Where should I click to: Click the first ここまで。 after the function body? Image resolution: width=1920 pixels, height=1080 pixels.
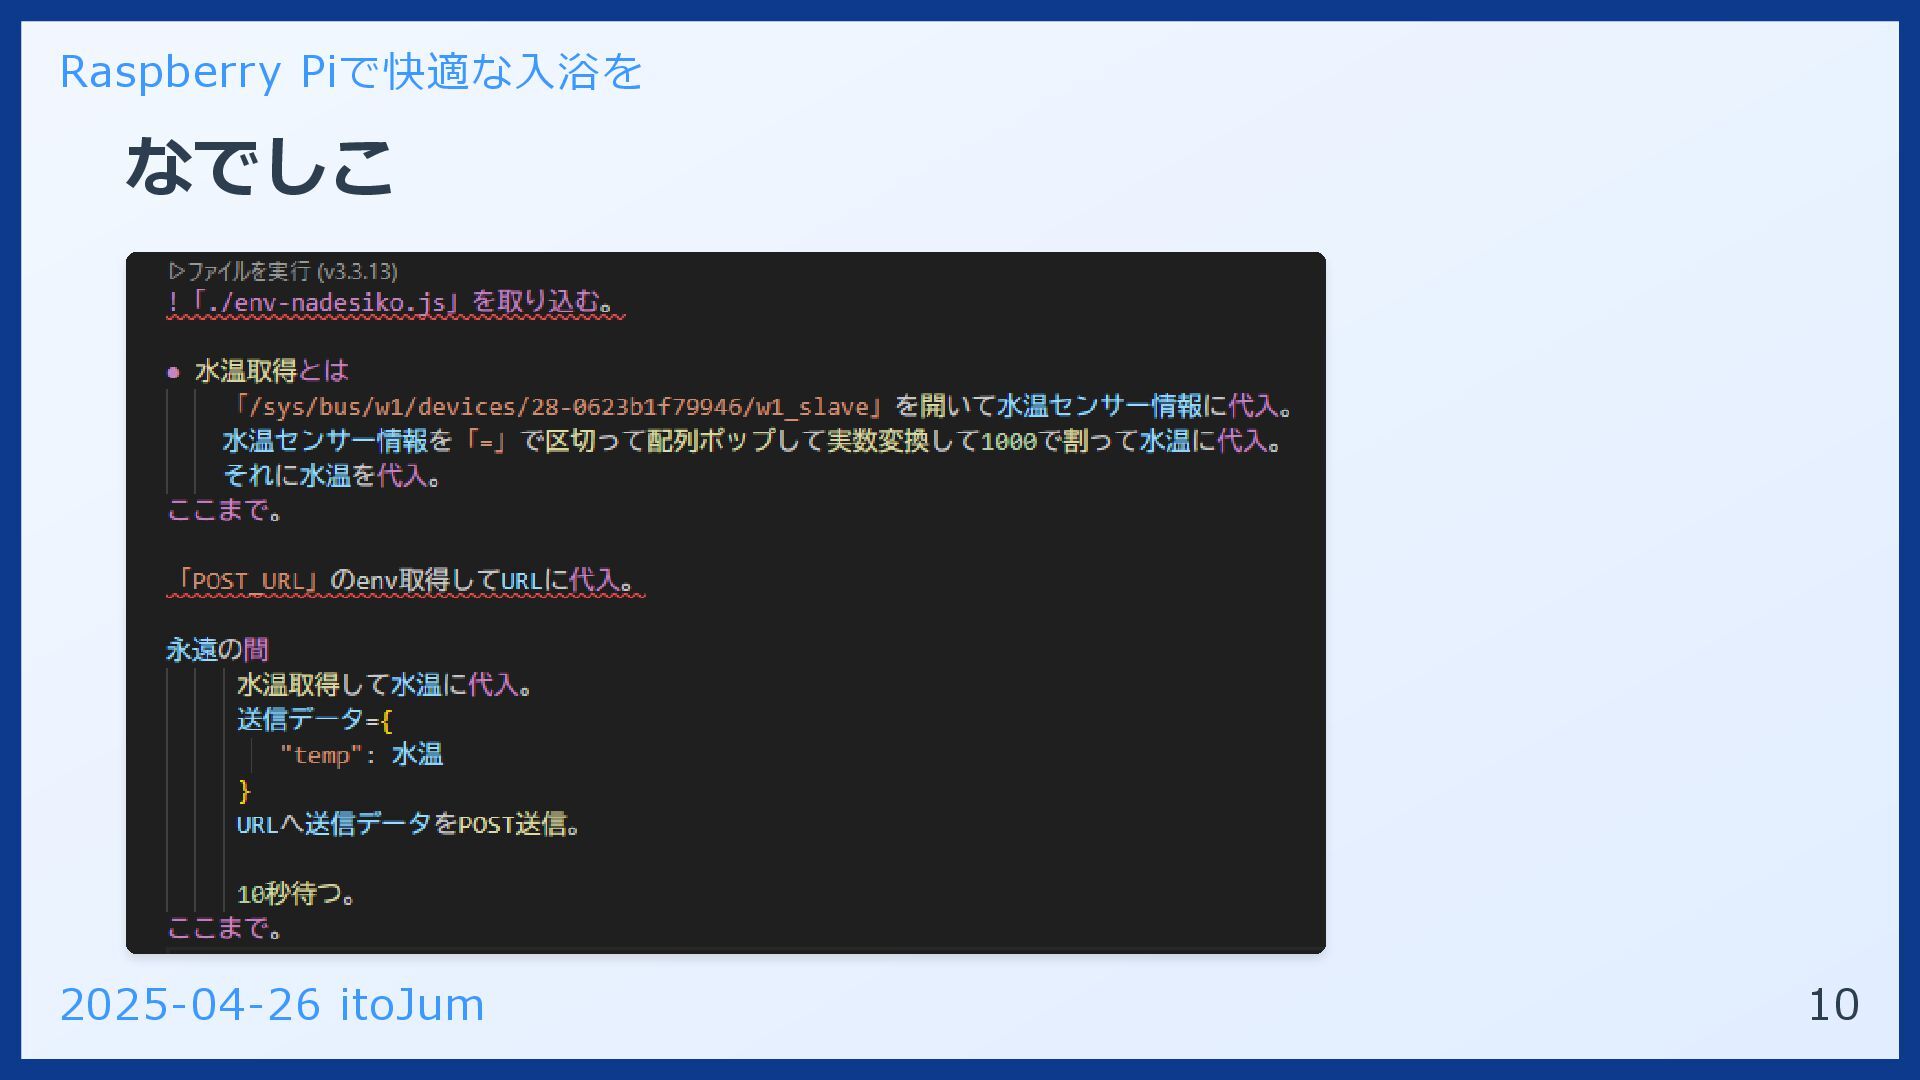[225, 511]
